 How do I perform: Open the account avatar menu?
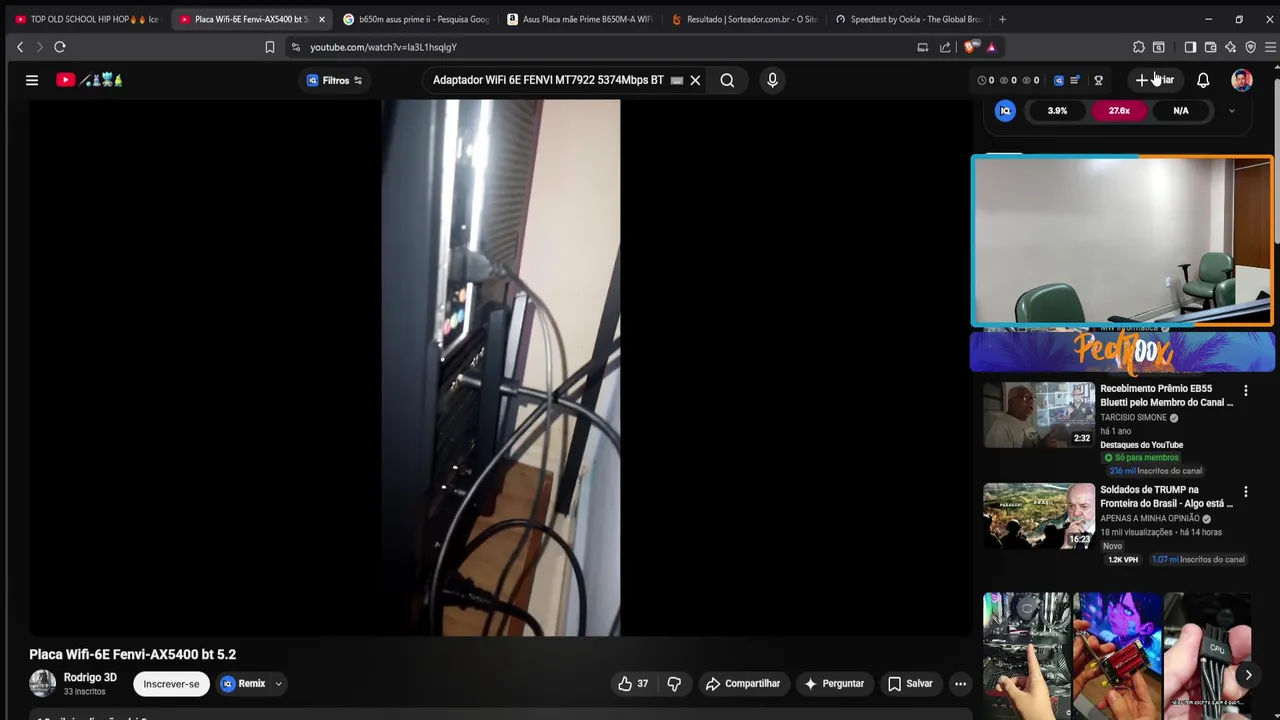click(1241, 80)
